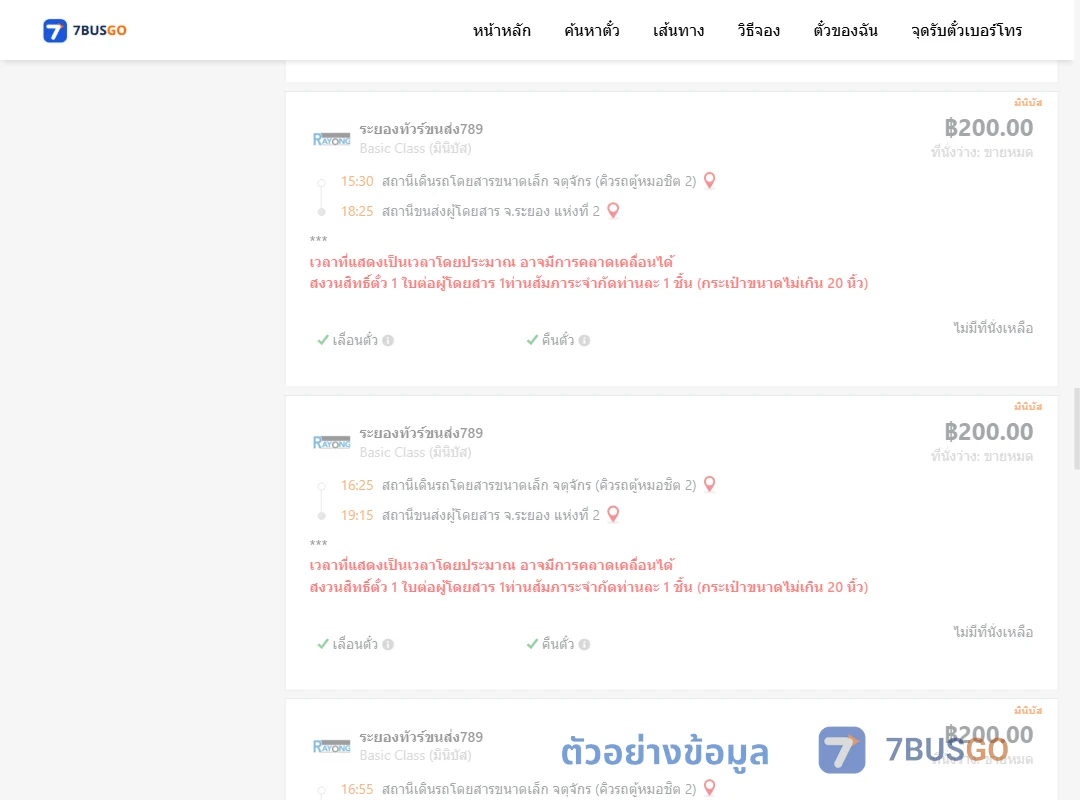
Task: Click the ฿200.00 price of 16:25 trip
Action: tap(988, 431)
